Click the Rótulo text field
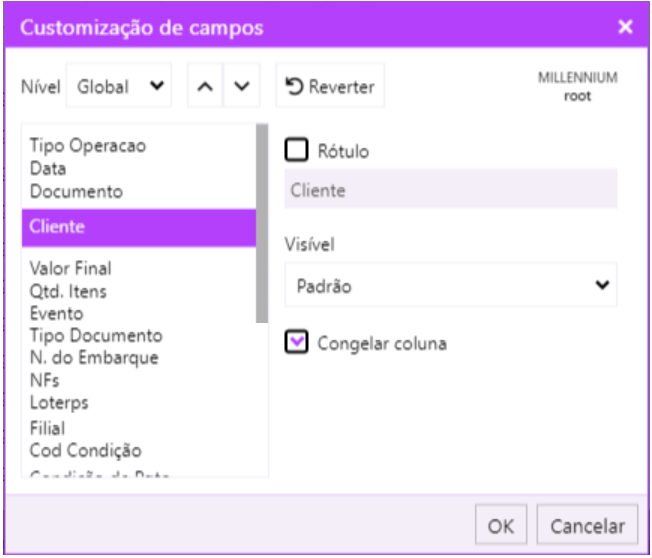Screen dimensions: 652x558 coord(450,189)
